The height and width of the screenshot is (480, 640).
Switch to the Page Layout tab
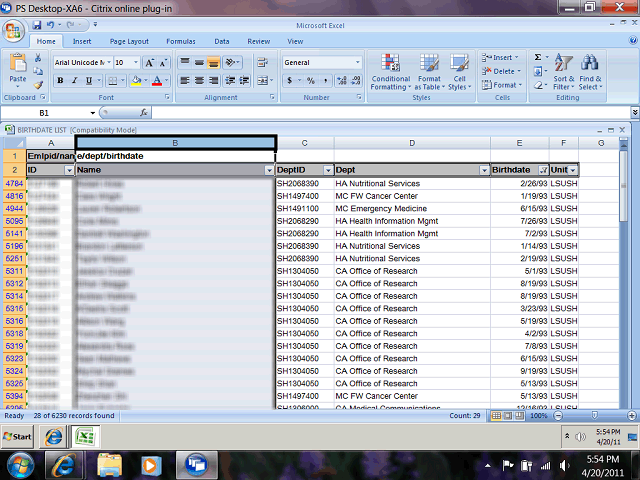pos(129,41)
